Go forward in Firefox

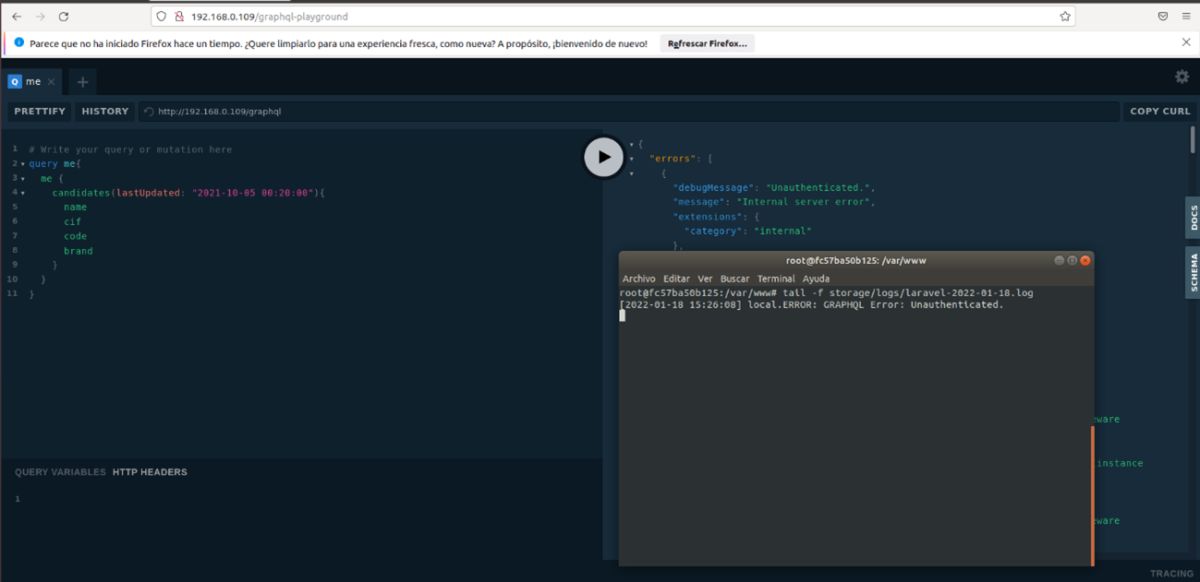[40, 16]
